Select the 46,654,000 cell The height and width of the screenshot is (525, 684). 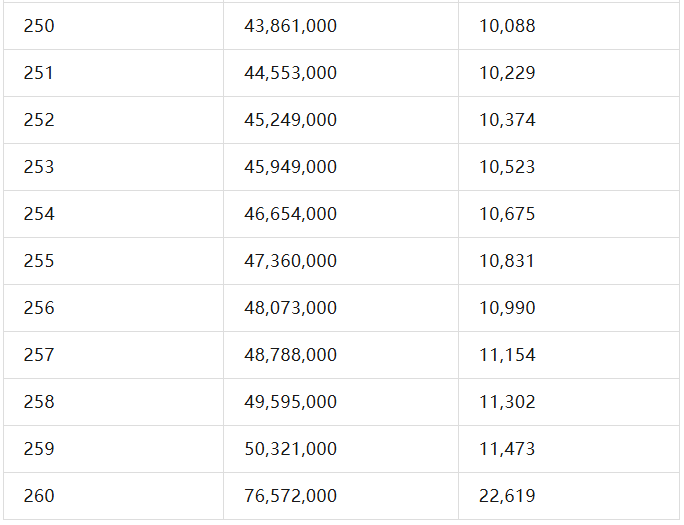click(x=290, y=214)
